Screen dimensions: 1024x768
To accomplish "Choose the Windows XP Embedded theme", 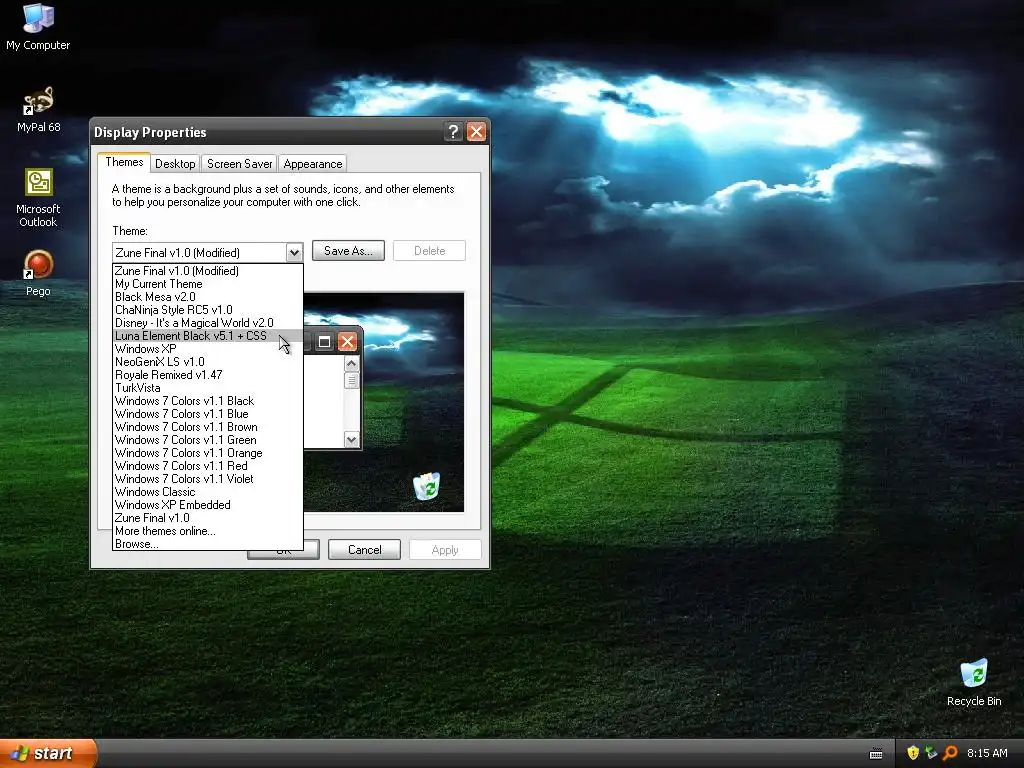I will coord(208,505).
